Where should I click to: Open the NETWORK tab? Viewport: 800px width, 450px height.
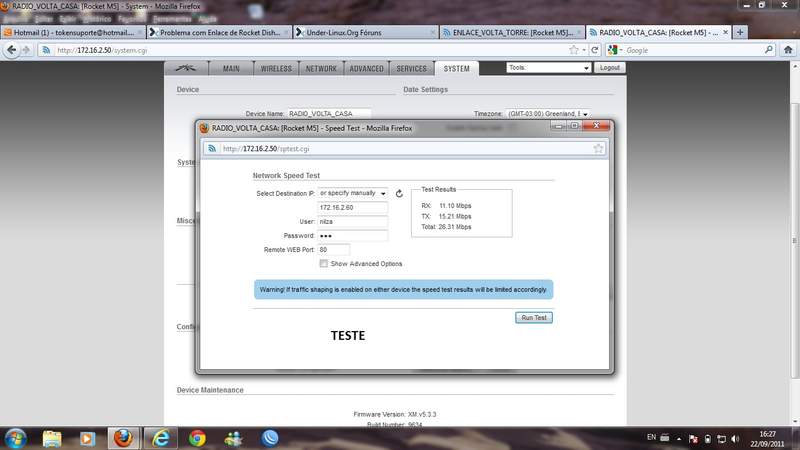click(321, 68)
